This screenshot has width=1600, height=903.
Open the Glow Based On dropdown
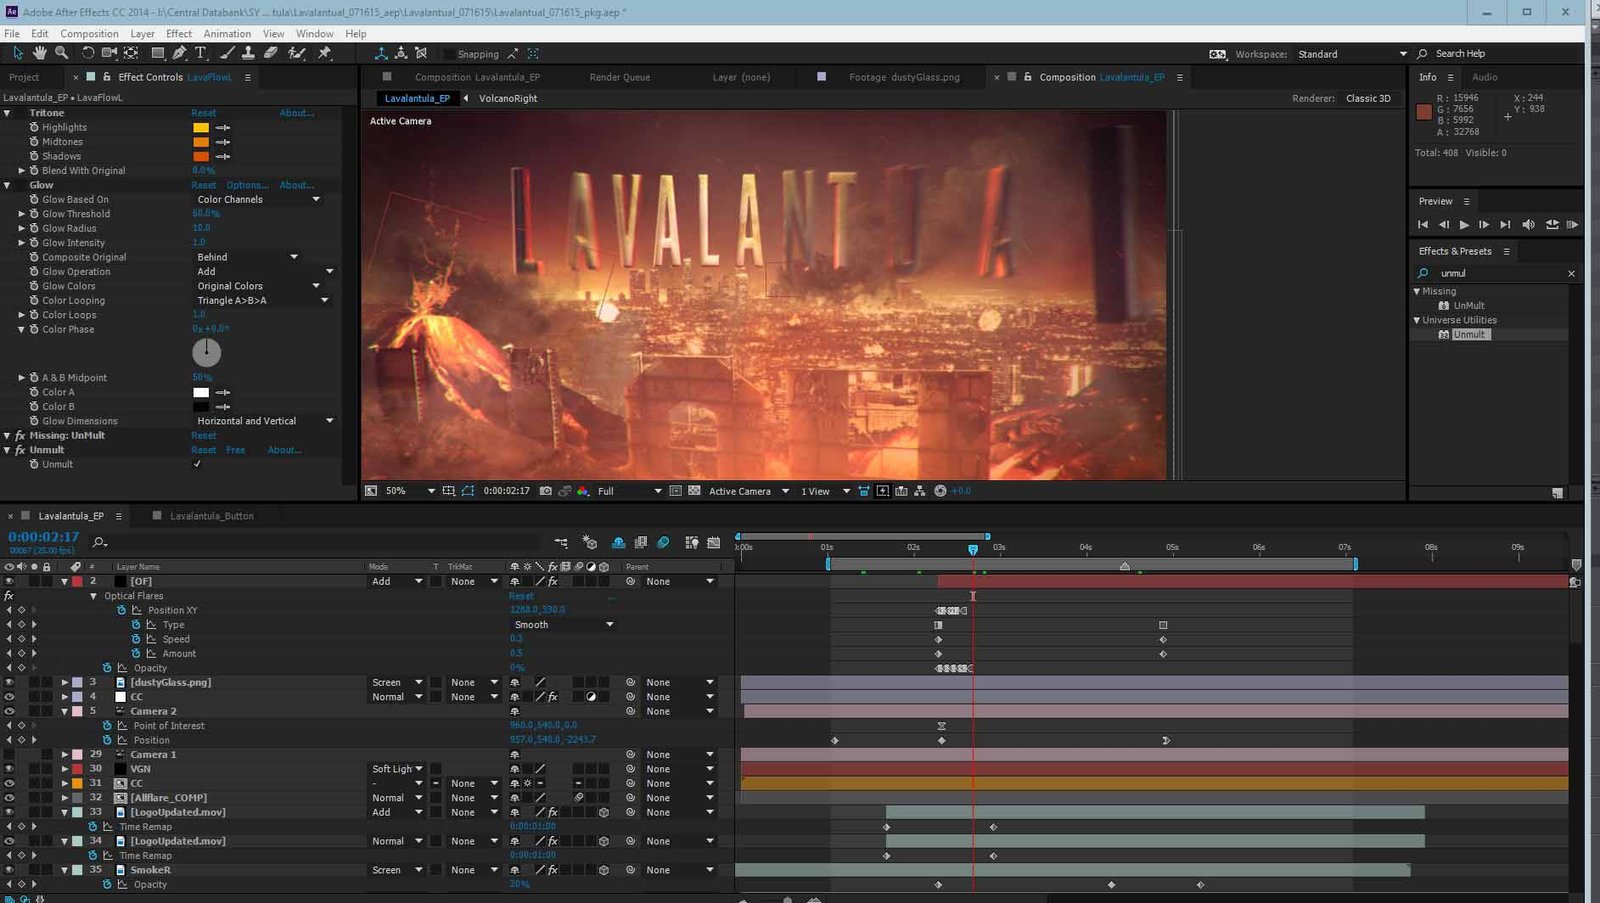[x=258, y=199]
